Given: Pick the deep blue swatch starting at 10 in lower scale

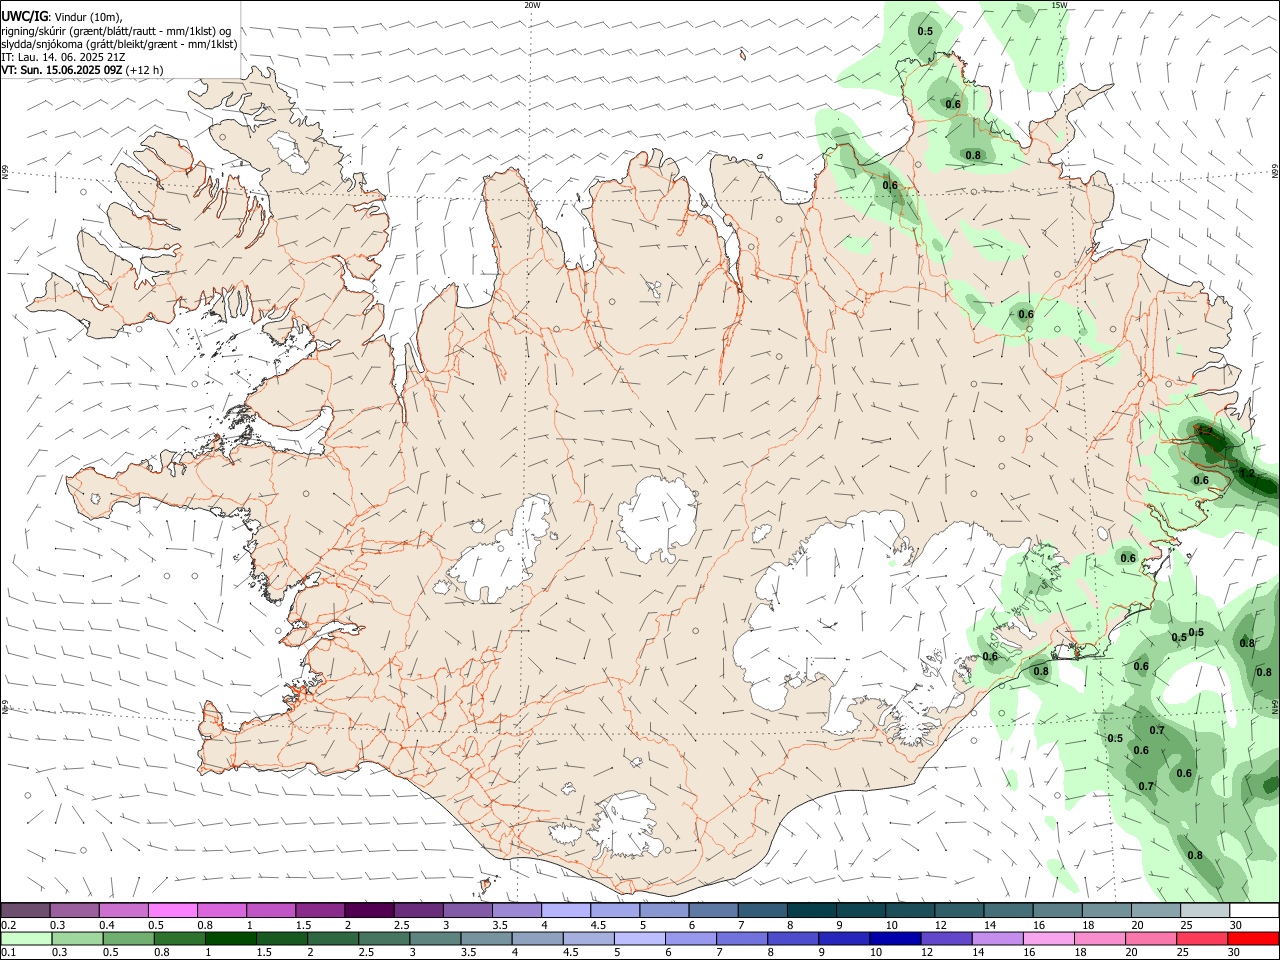Looking at the screenshot, I should pos(894,938).
